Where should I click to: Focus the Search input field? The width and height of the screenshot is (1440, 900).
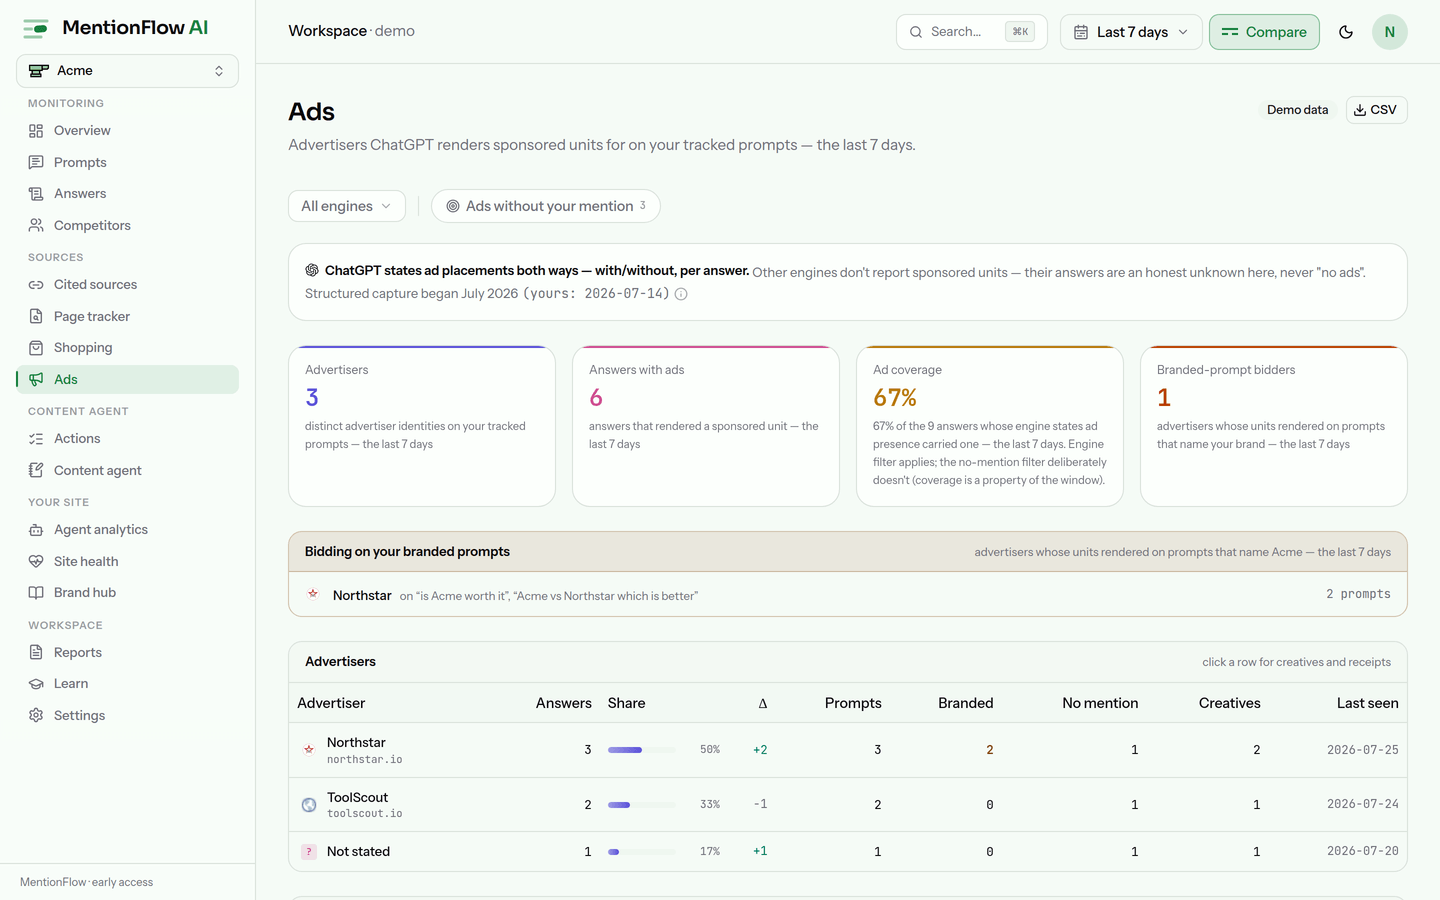coord(971,32)
